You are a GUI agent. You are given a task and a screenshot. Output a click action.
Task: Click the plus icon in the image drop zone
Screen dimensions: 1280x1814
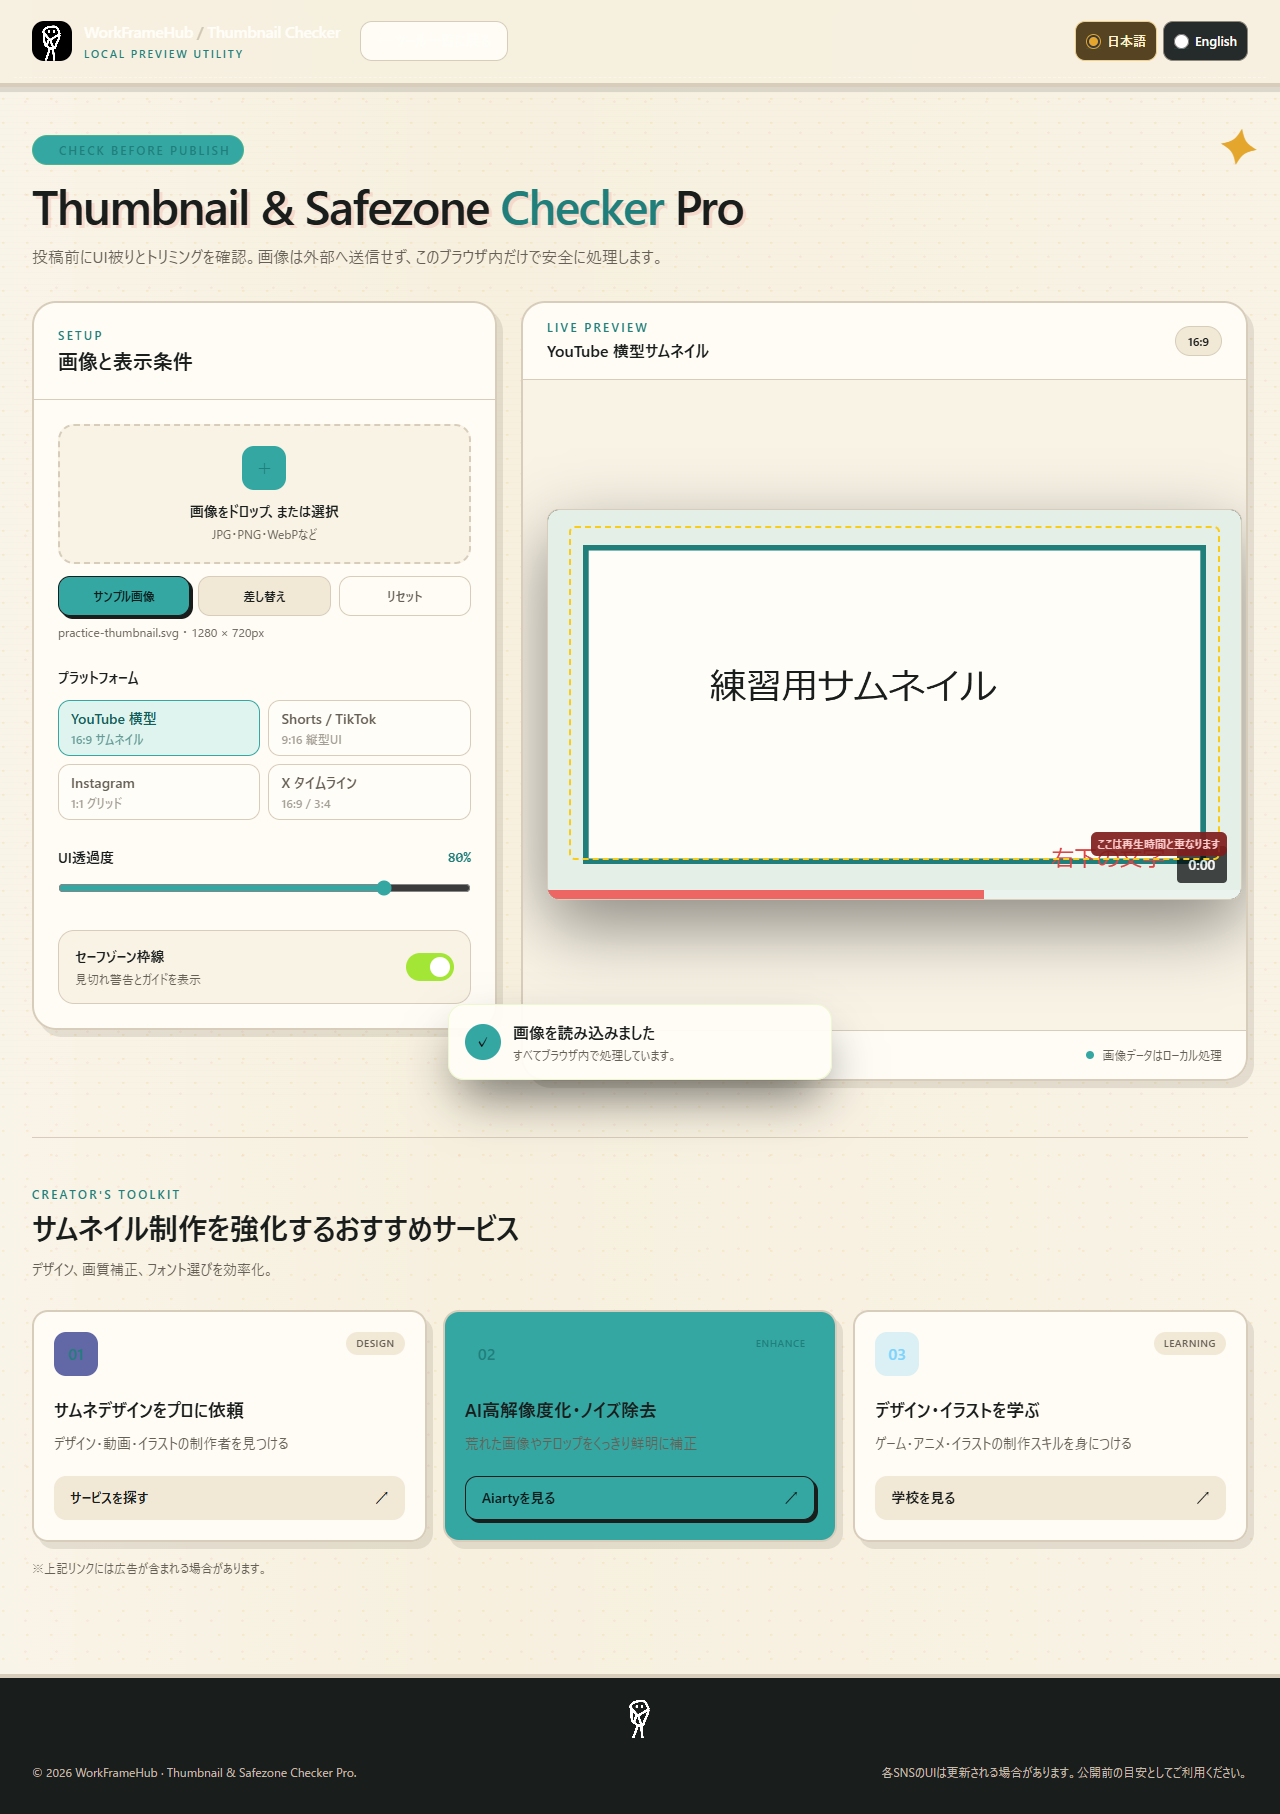pyautogui.click(x=264, y=468)
